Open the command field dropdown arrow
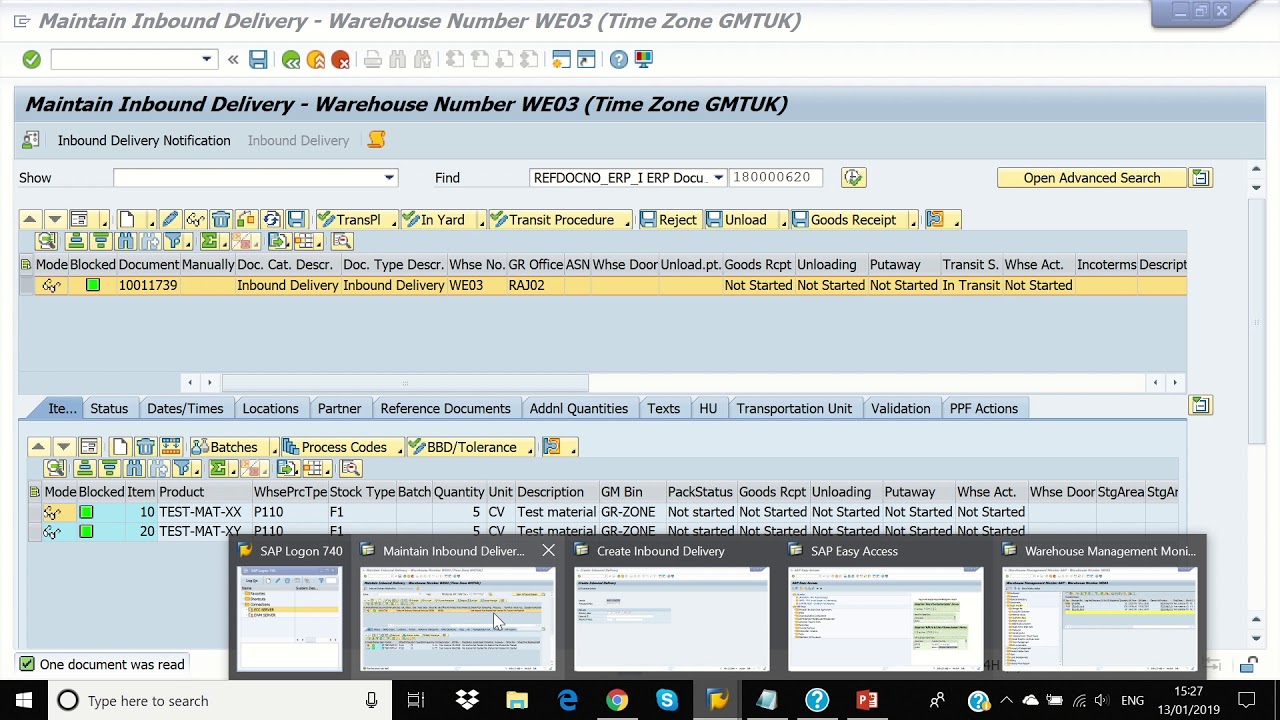The image size is (1280, 720). (x=207, y=60)
